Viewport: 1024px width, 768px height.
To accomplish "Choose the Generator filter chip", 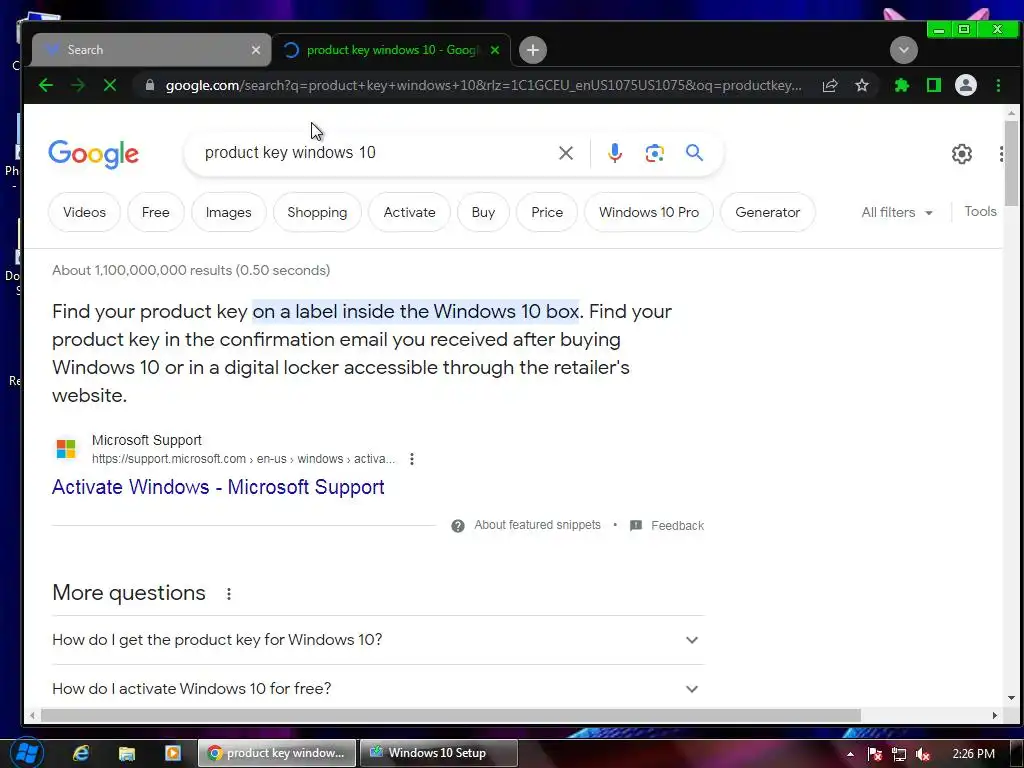I will point(767,212).
